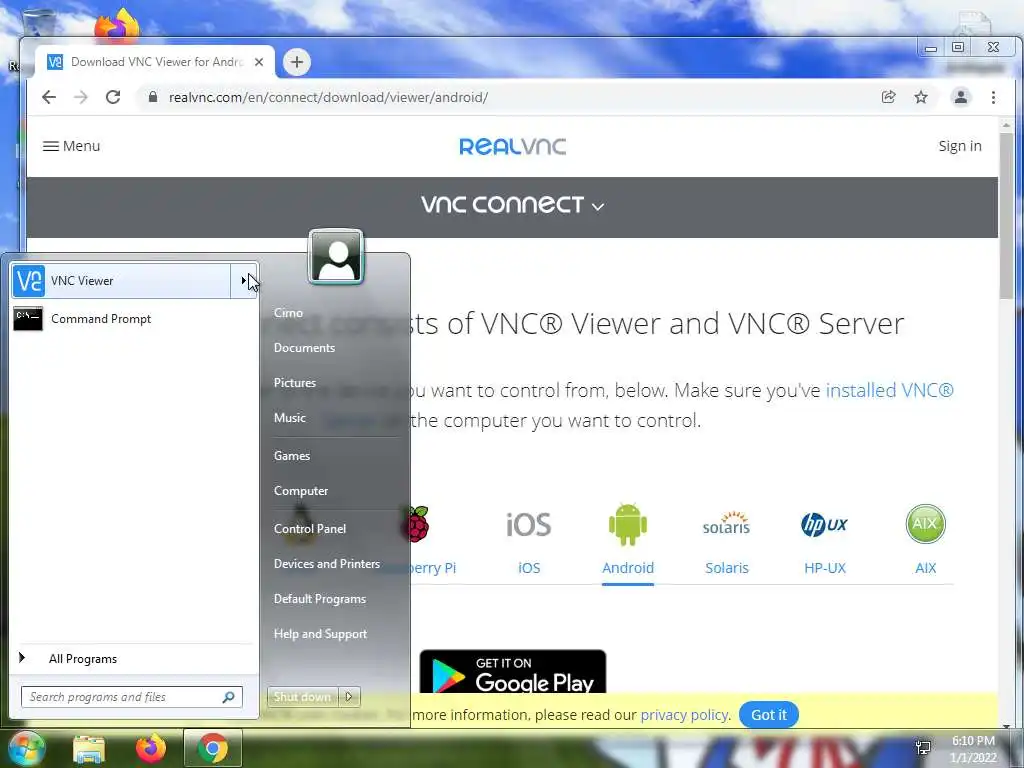Image resolution: width=1024 pixels, height=768 pixels.
Task: Select the iOS platform icon
Action: point(529,524)
